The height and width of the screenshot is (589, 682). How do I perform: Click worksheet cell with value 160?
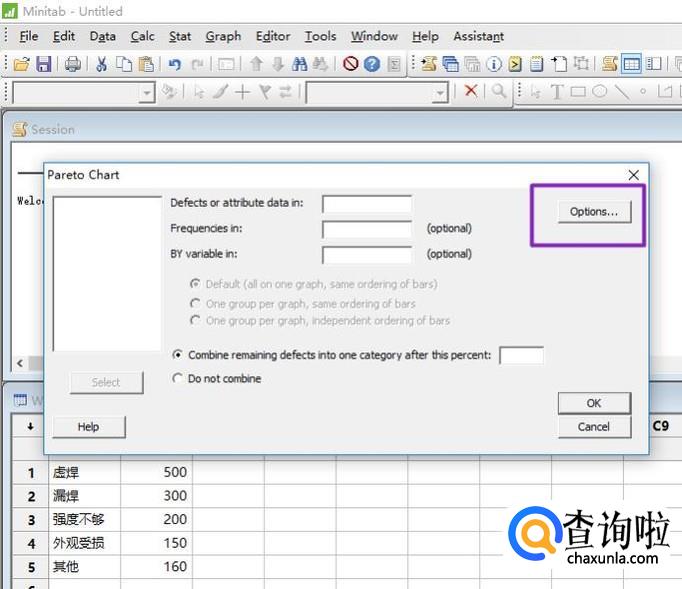157,566
